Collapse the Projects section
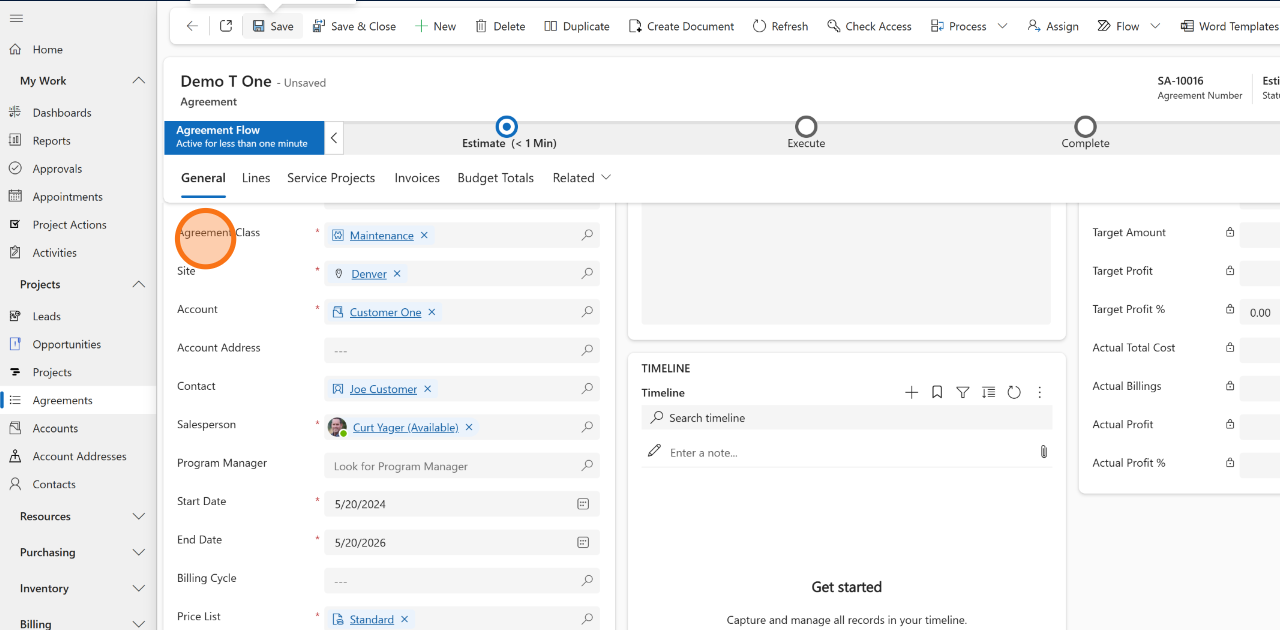Viewport: 1280px width, 630px height. coord(139,285)
